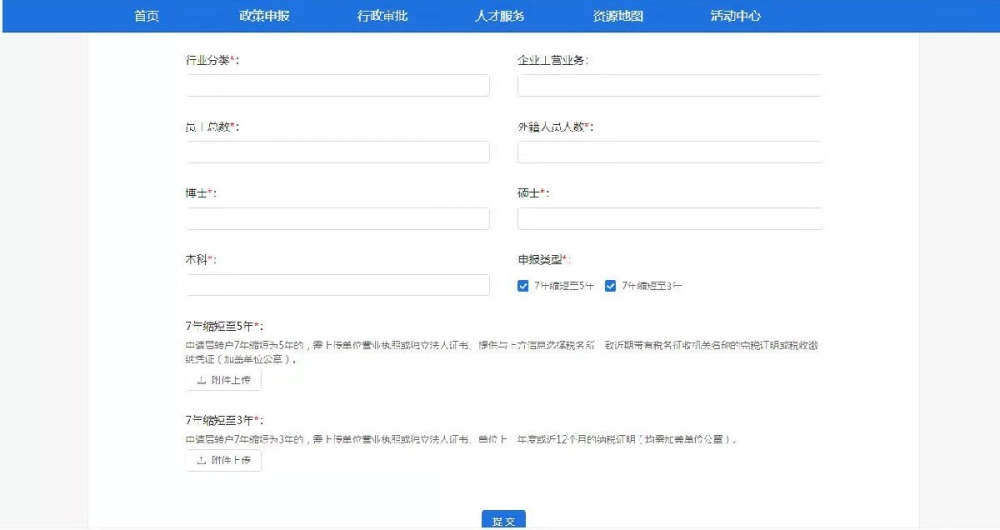Submit the form with the 提交 button
The width and height of the screenshot is (1000, 530).
click(x=504, y=520)
